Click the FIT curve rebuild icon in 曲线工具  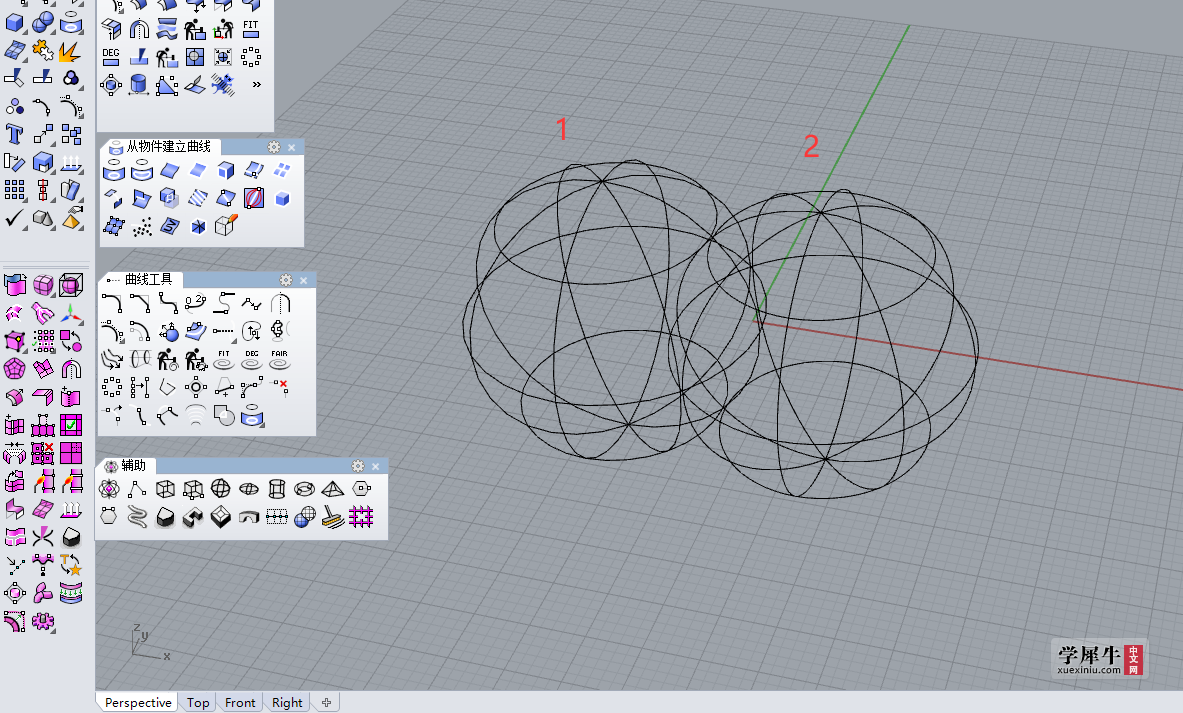(x=223, y=359)
